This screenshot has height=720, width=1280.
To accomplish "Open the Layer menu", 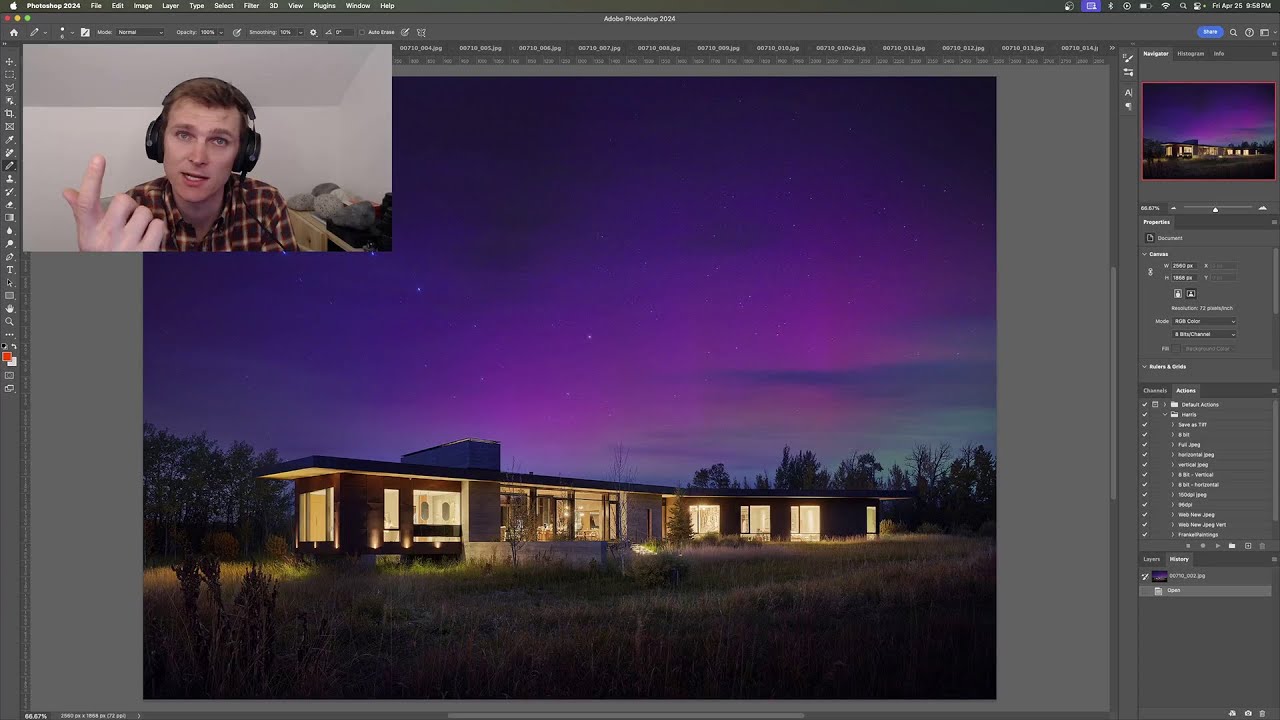I will pos(171,6).
